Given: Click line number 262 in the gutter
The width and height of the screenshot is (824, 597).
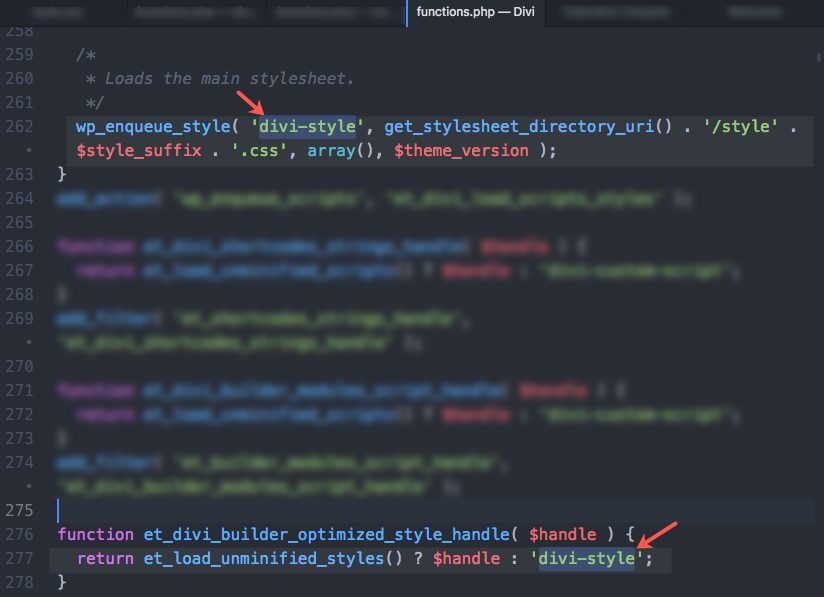Looking at the screenshot, I should (19, 127).
